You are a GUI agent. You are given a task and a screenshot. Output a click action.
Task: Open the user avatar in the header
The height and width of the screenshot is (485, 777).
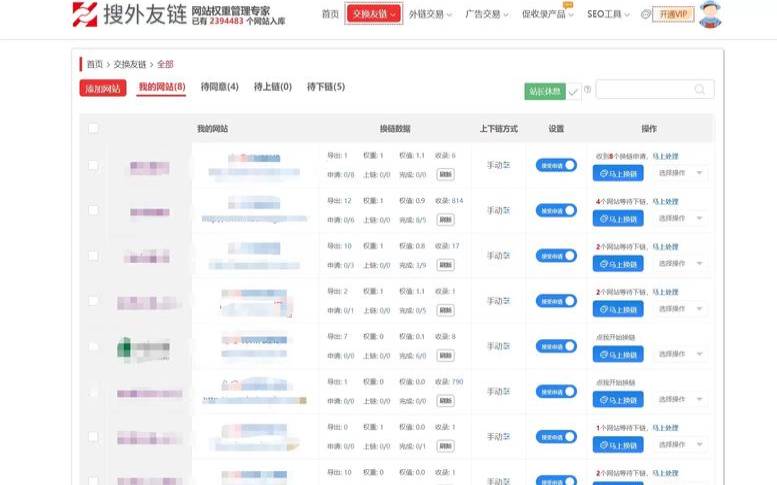710,14
